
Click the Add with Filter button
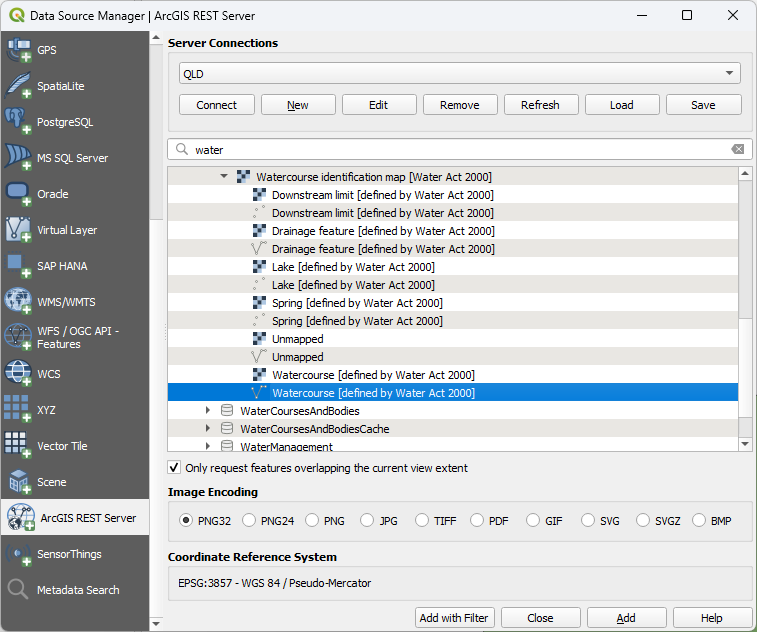(455, 618)
